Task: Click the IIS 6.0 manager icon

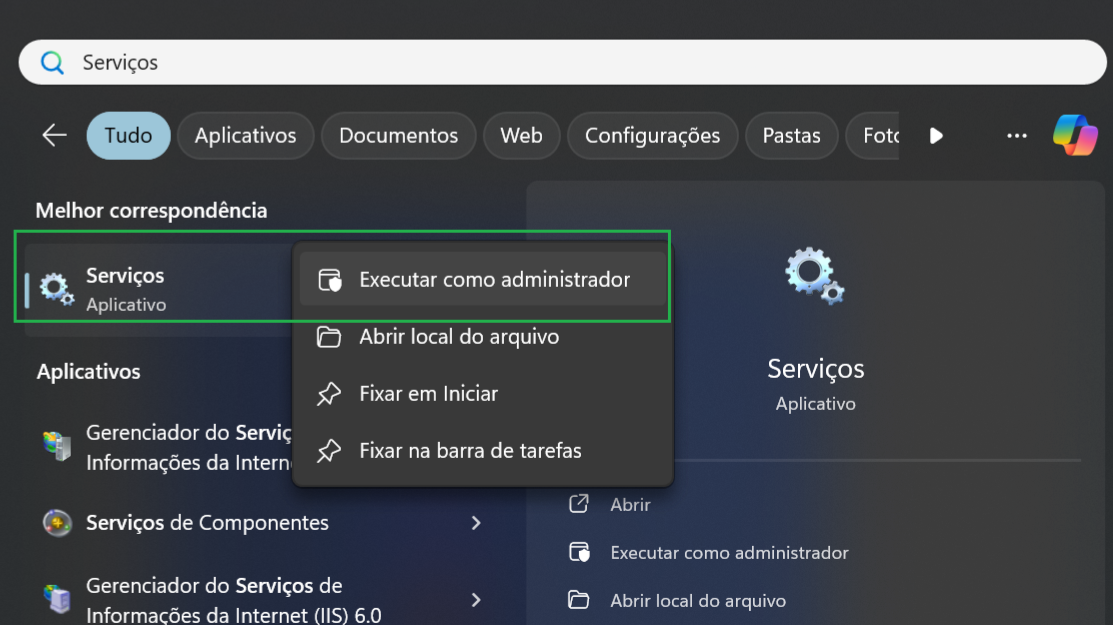Action: tap(57, 599)
